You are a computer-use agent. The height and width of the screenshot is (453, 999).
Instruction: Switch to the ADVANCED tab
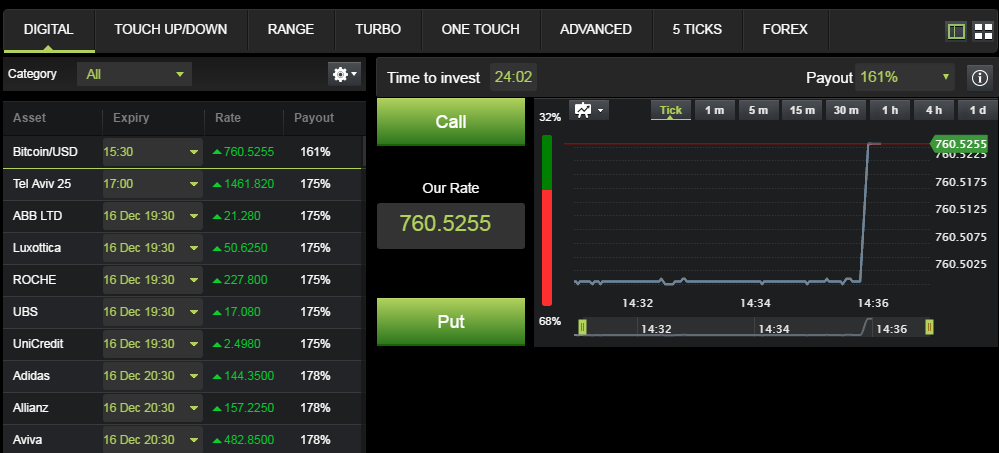click(x=596, y=29)
